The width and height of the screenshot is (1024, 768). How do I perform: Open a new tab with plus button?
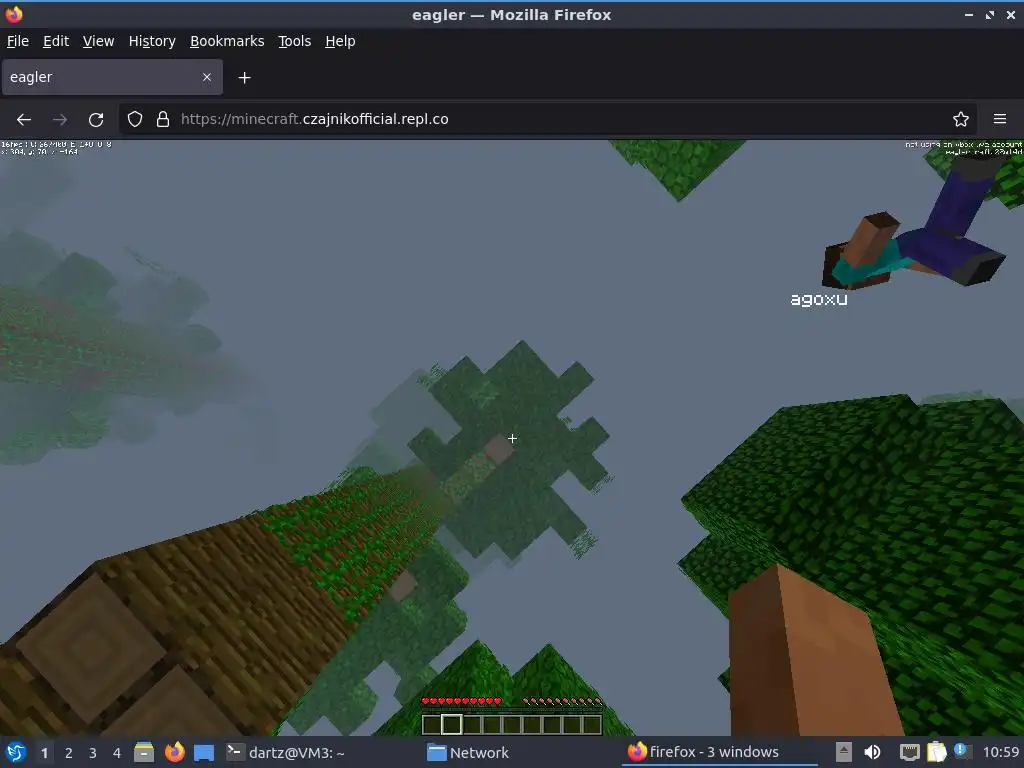tap(244, 78)
